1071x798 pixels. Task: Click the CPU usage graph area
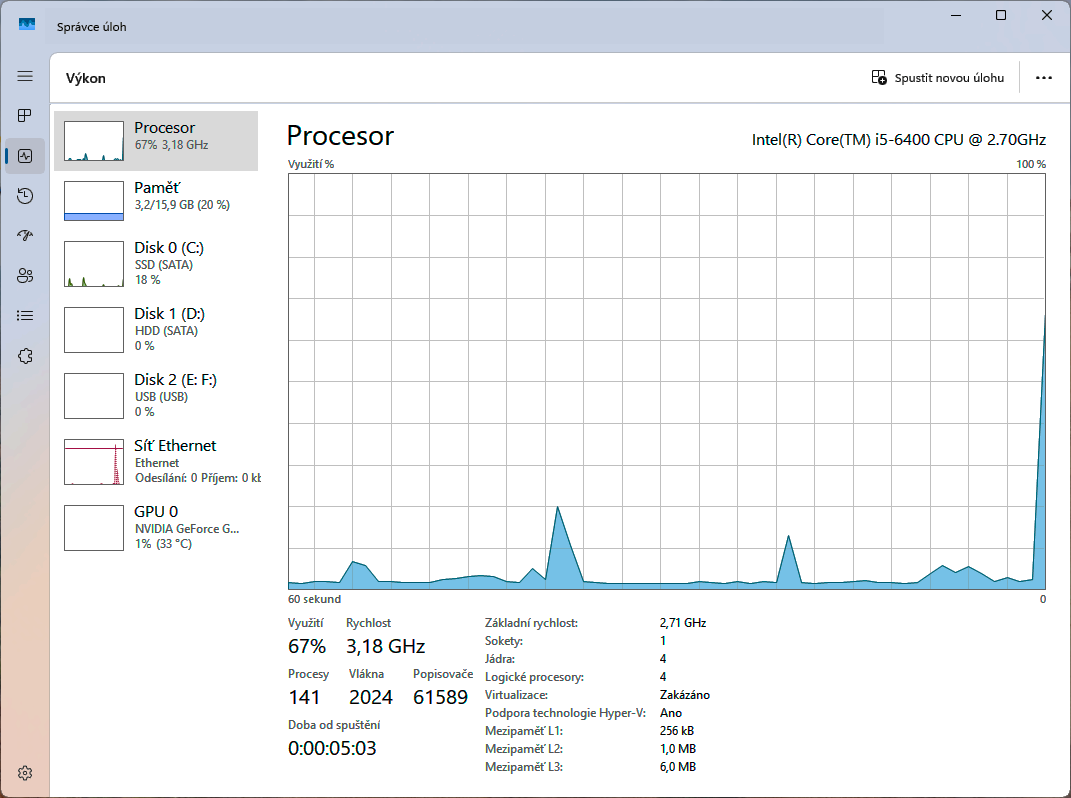tap(667, 380)
